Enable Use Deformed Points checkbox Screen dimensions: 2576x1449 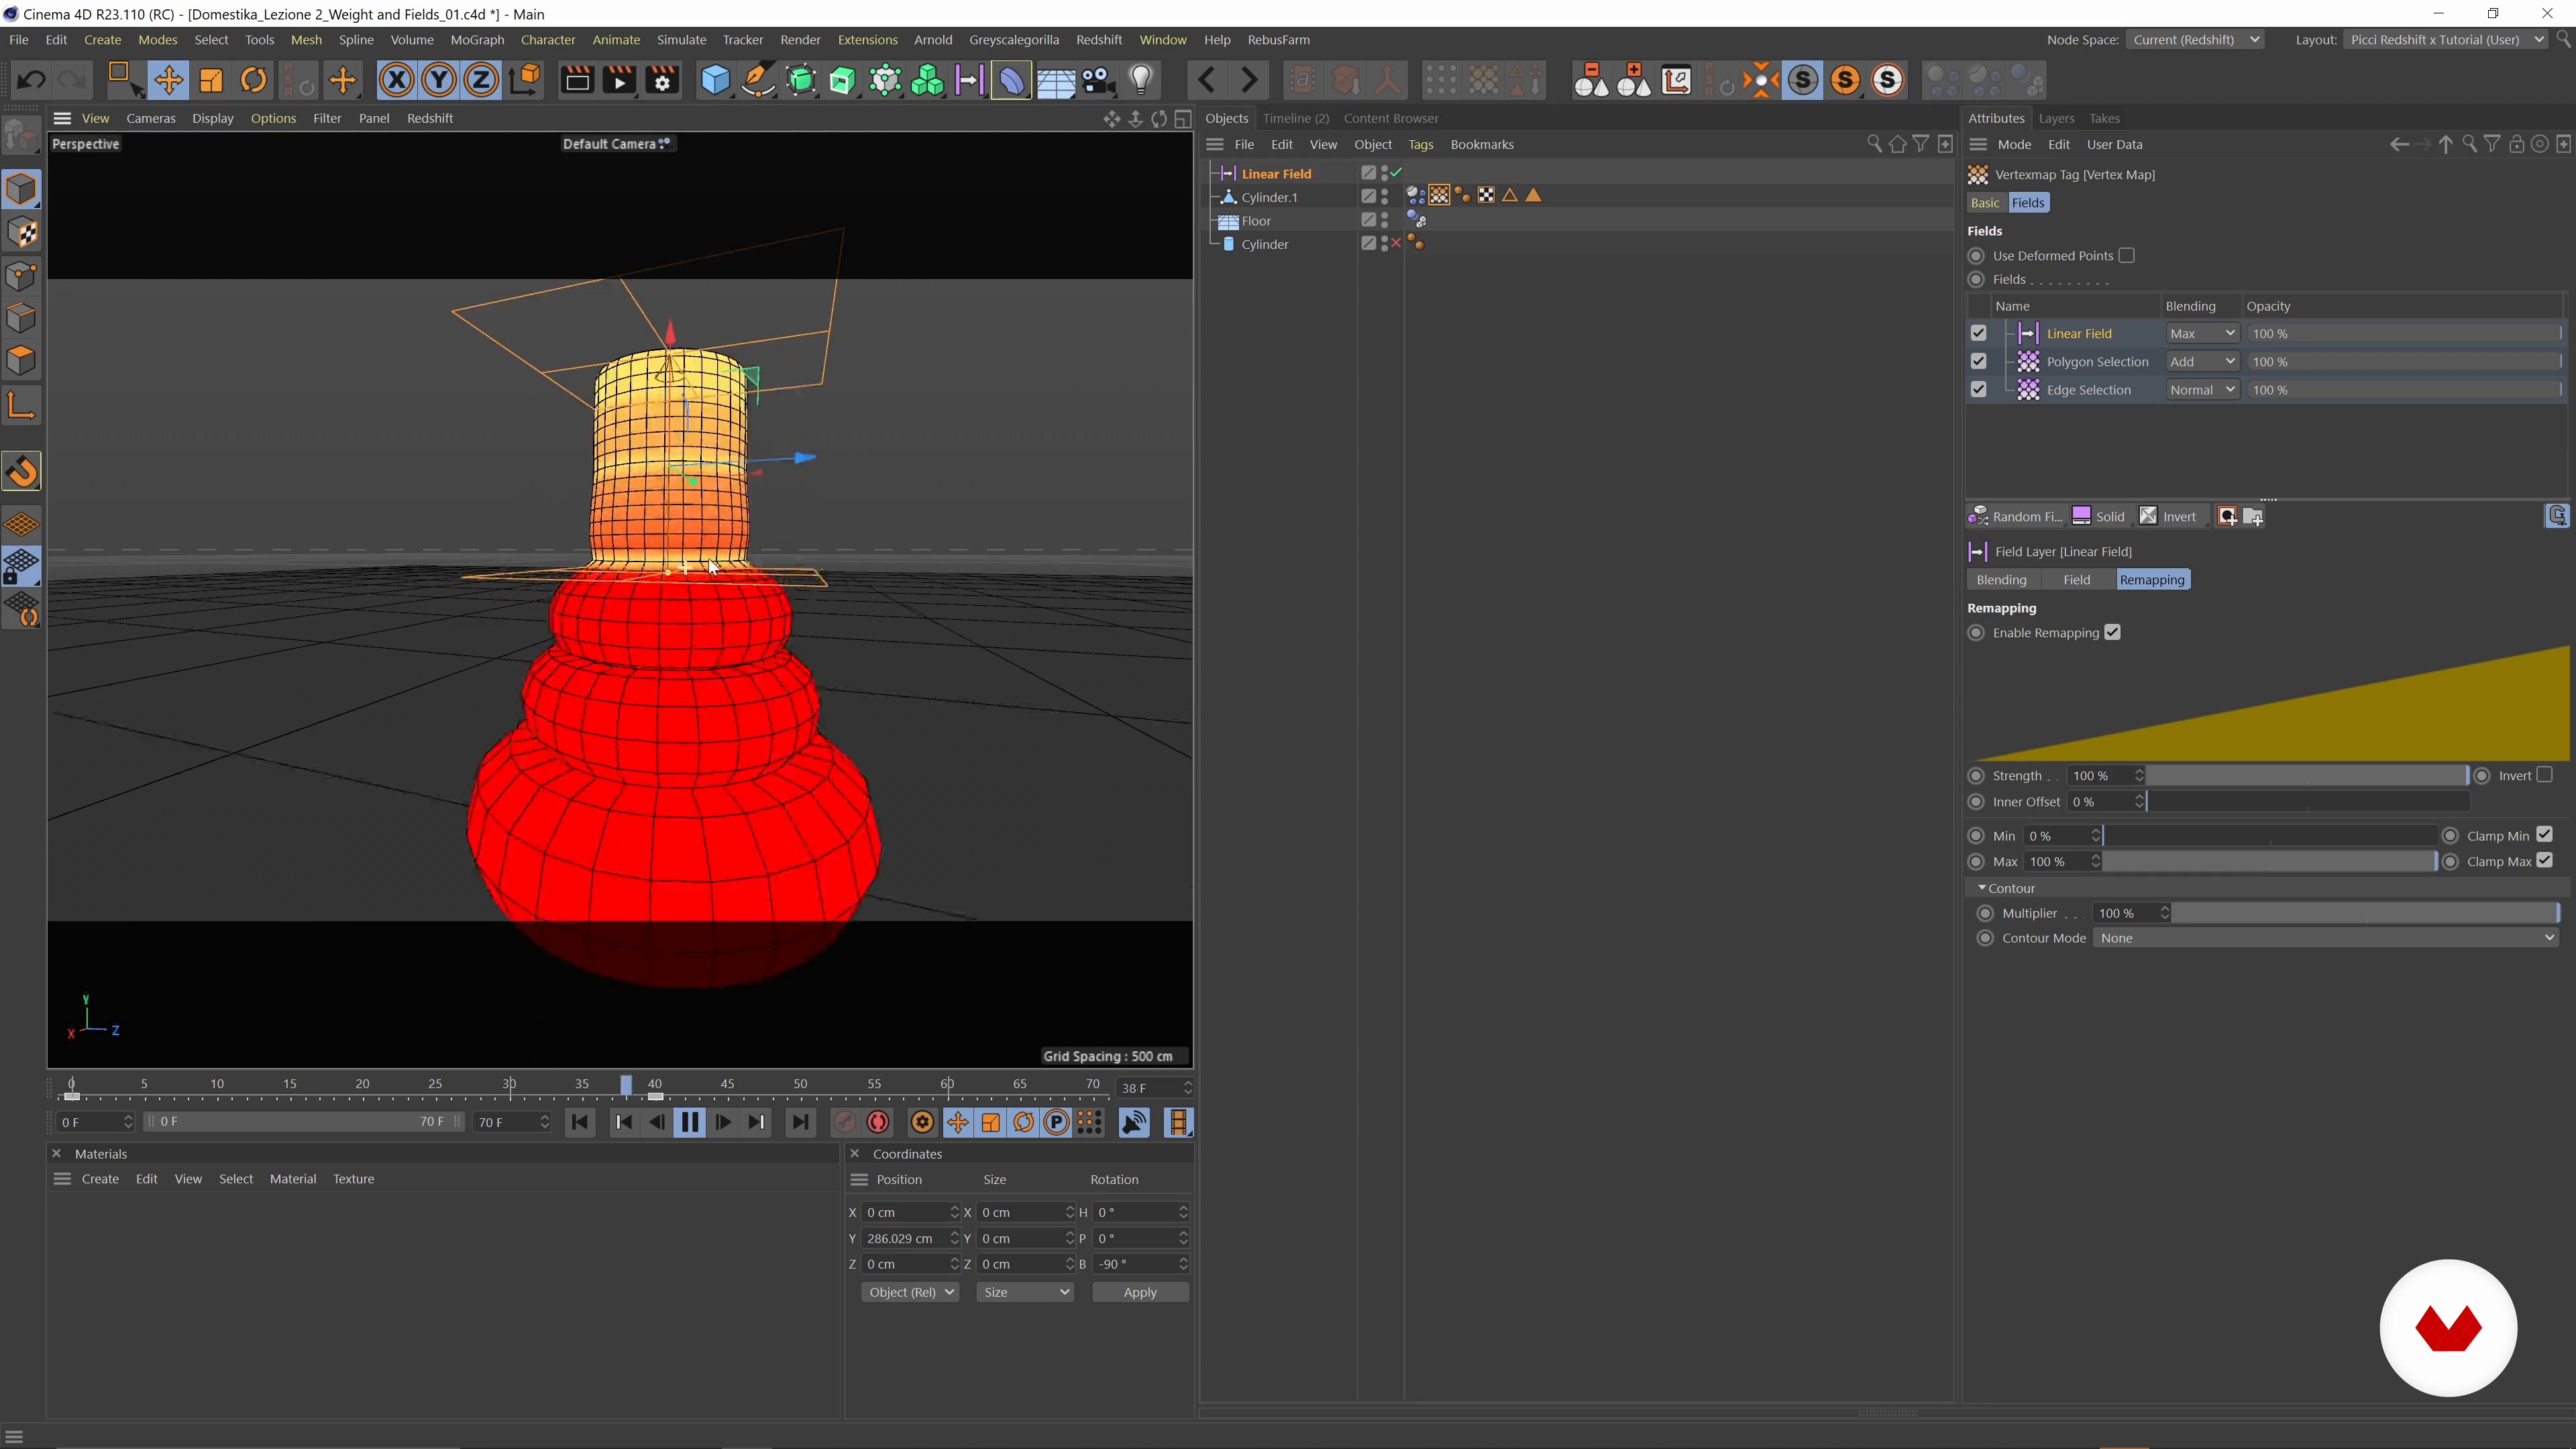click(2126, 255)
